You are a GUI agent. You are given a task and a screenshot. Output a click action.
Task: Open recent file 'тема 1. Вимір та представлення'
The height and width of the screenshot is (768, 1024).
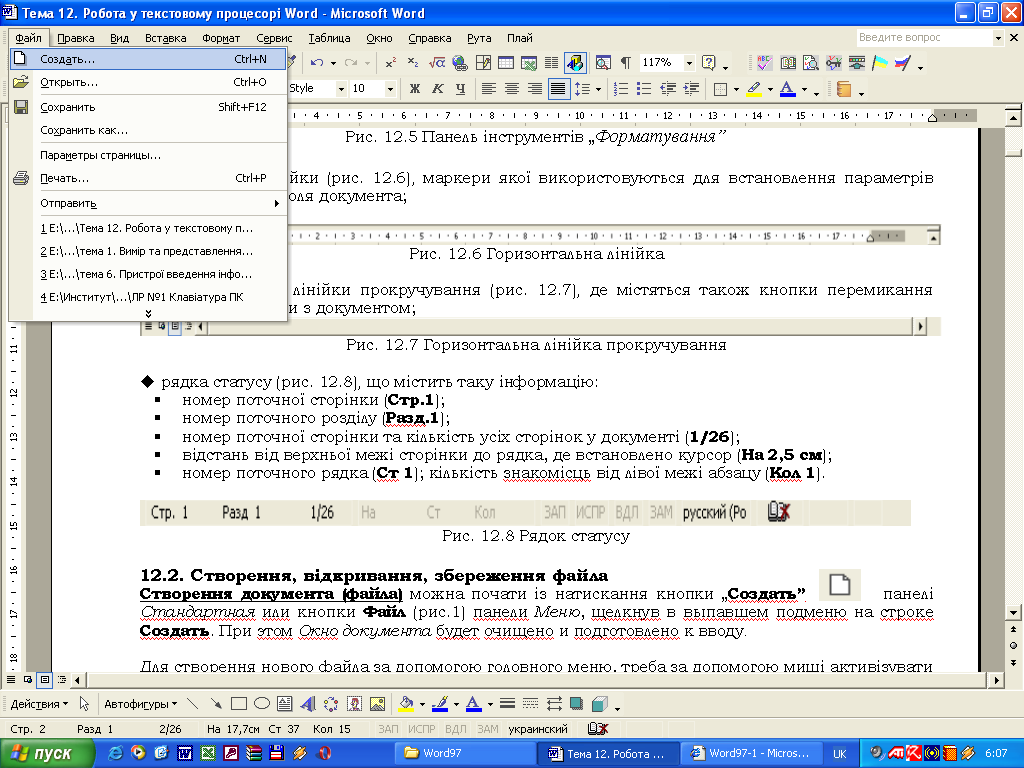click(x=148, y=251)
